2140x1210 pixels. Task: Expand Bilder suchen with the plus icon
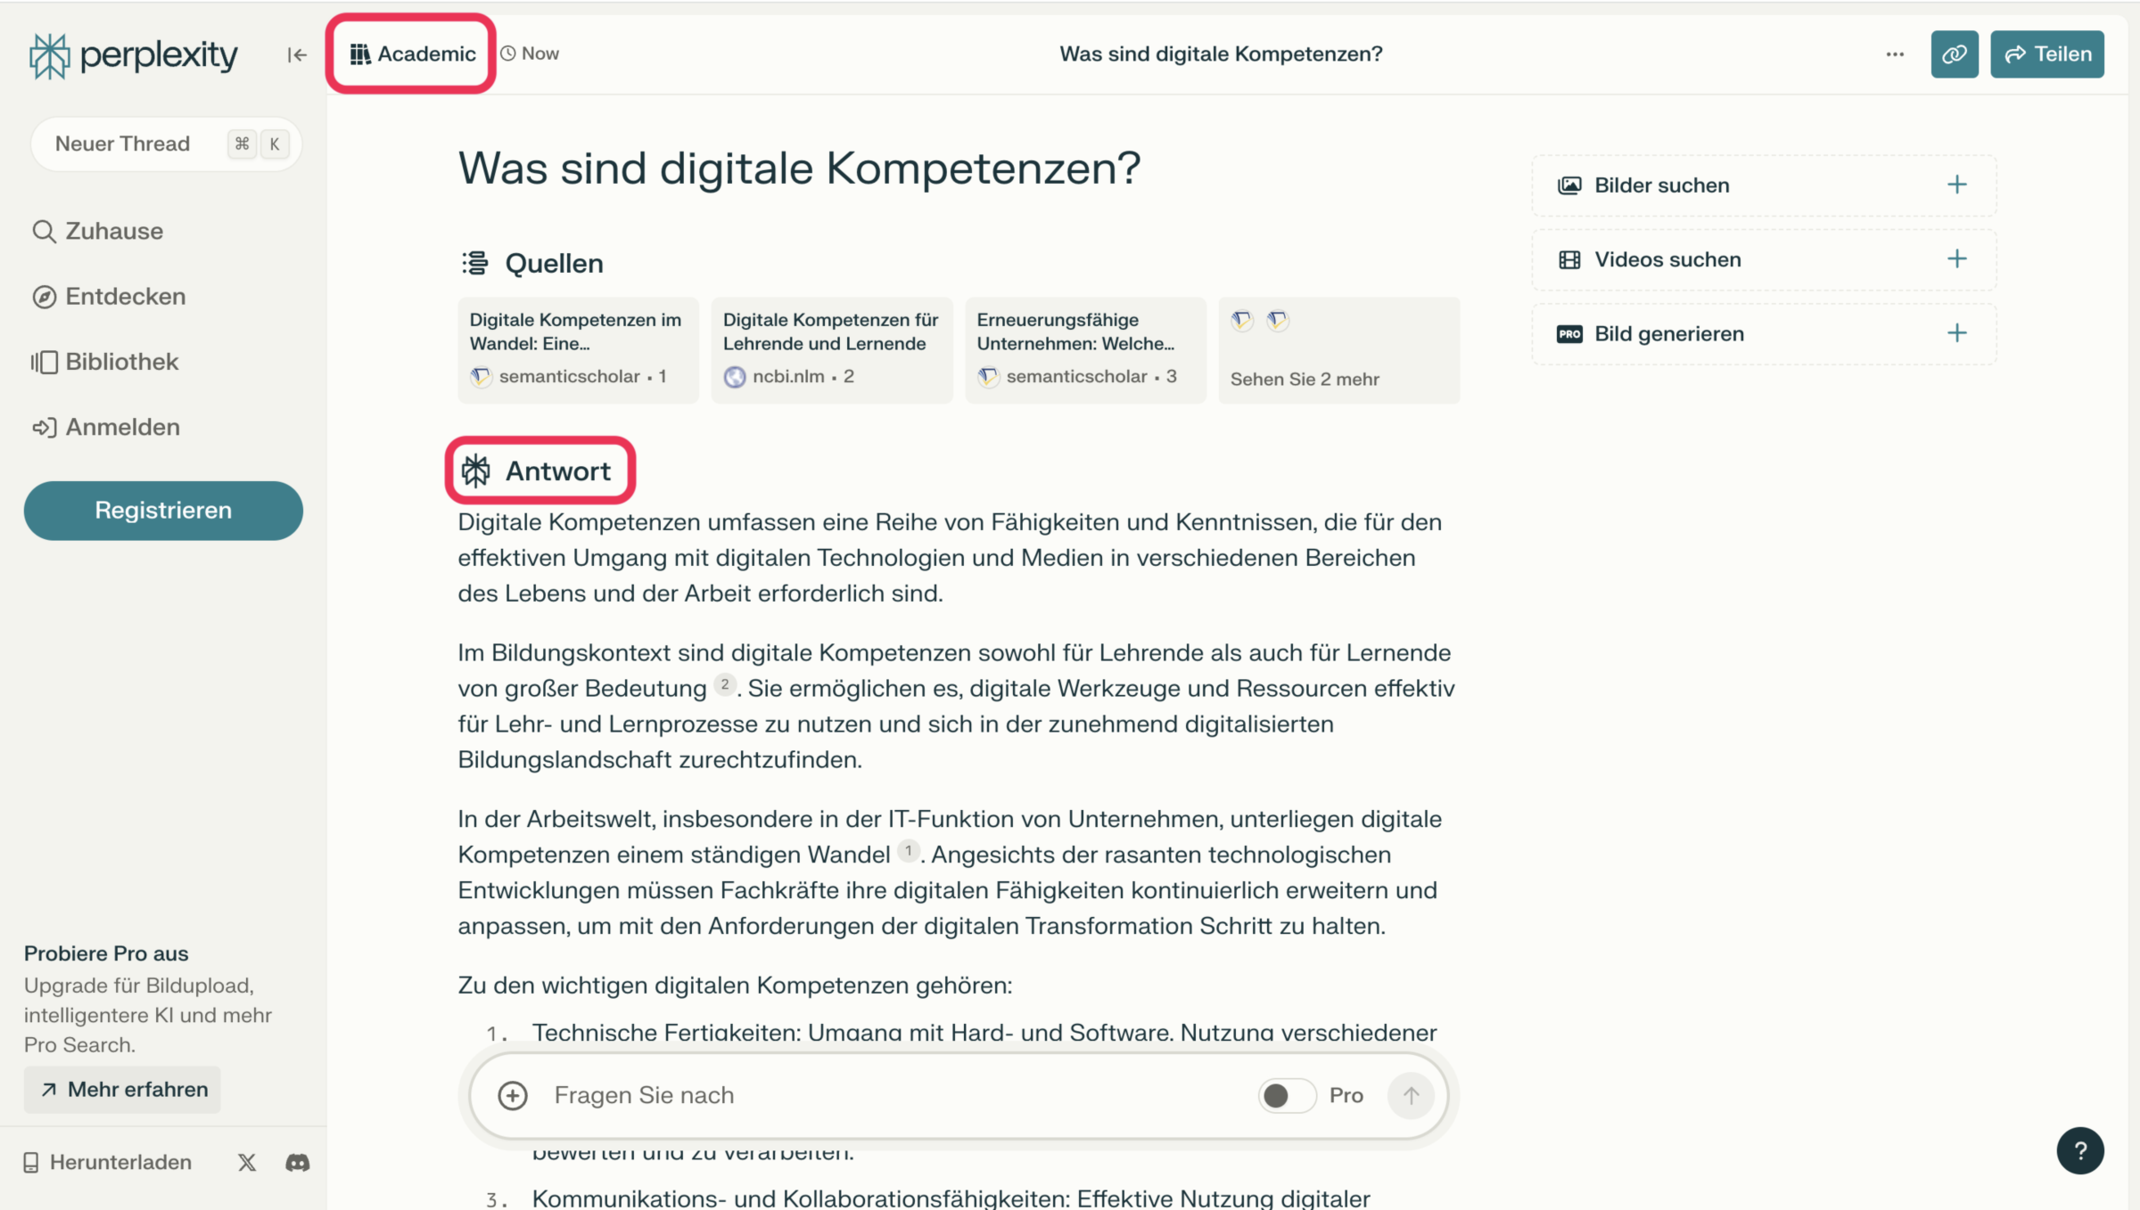(x=1957, y=185)
